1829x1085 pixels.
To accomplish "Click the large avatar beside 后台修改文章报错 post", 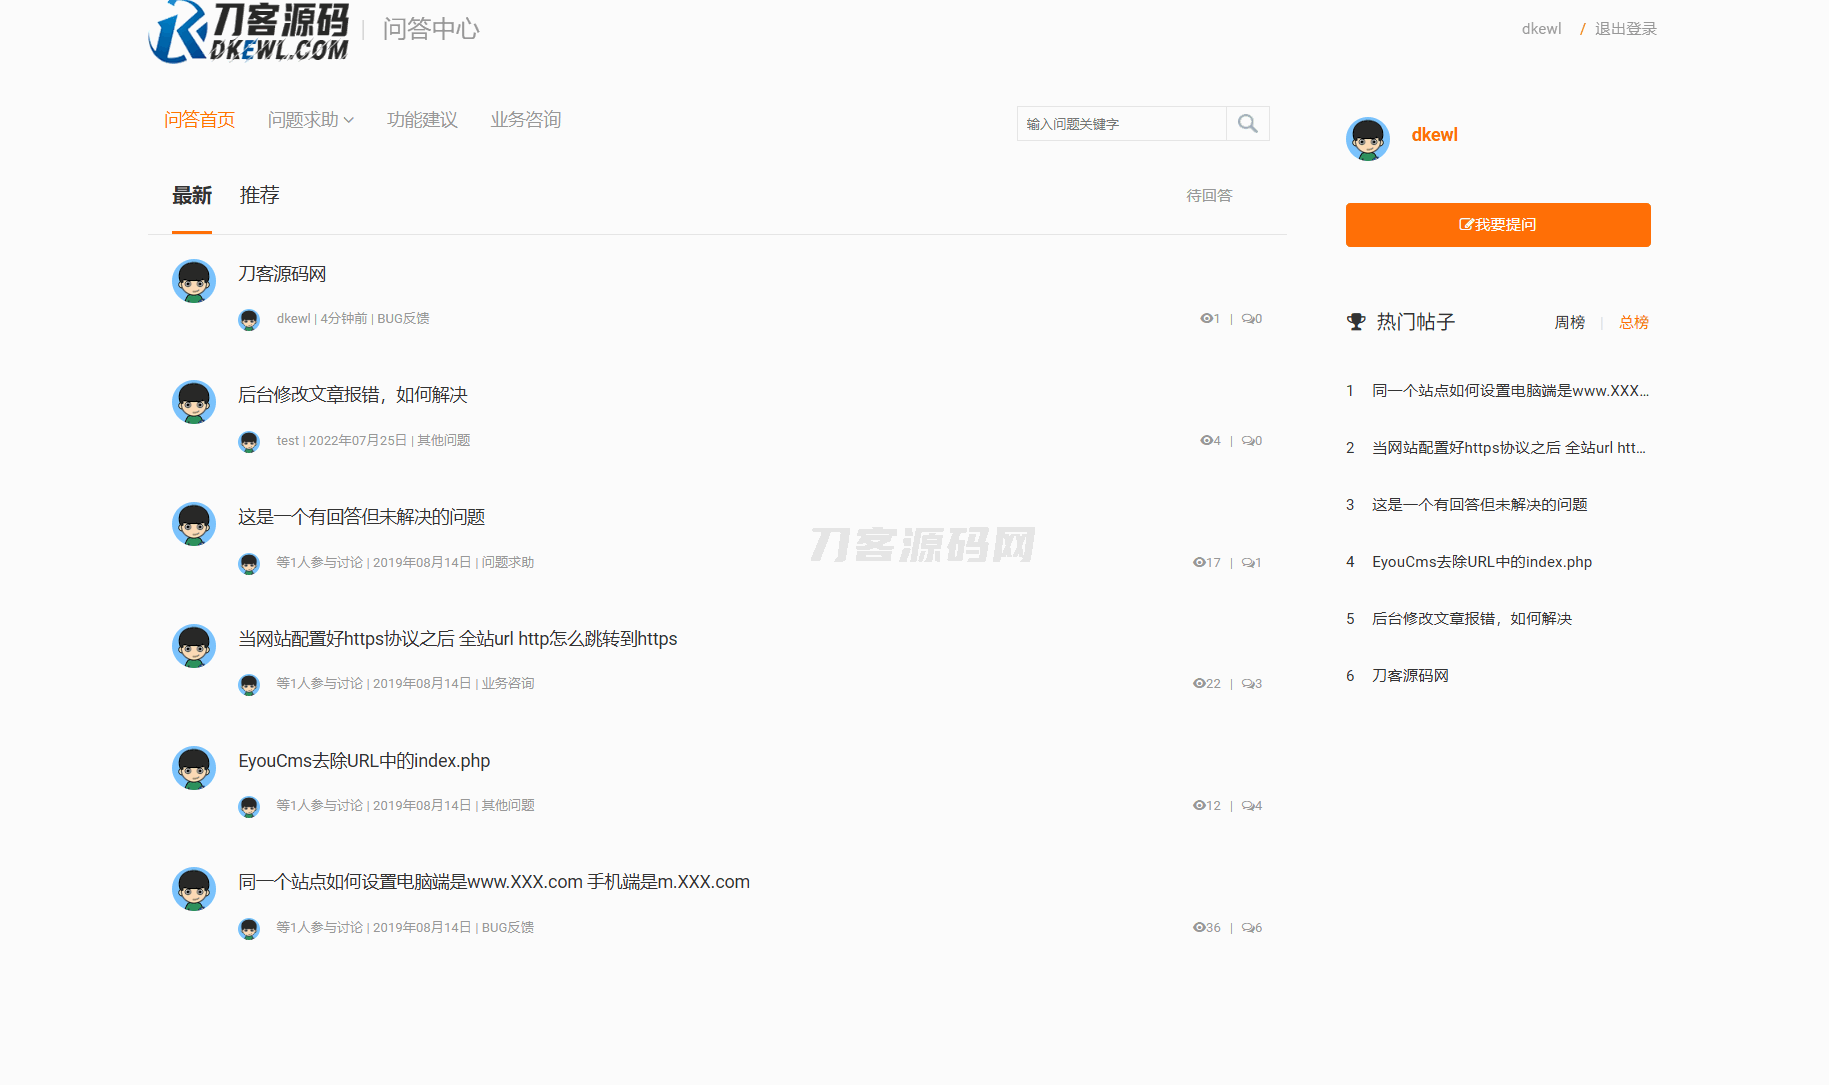I will click(x=194, y=402).
